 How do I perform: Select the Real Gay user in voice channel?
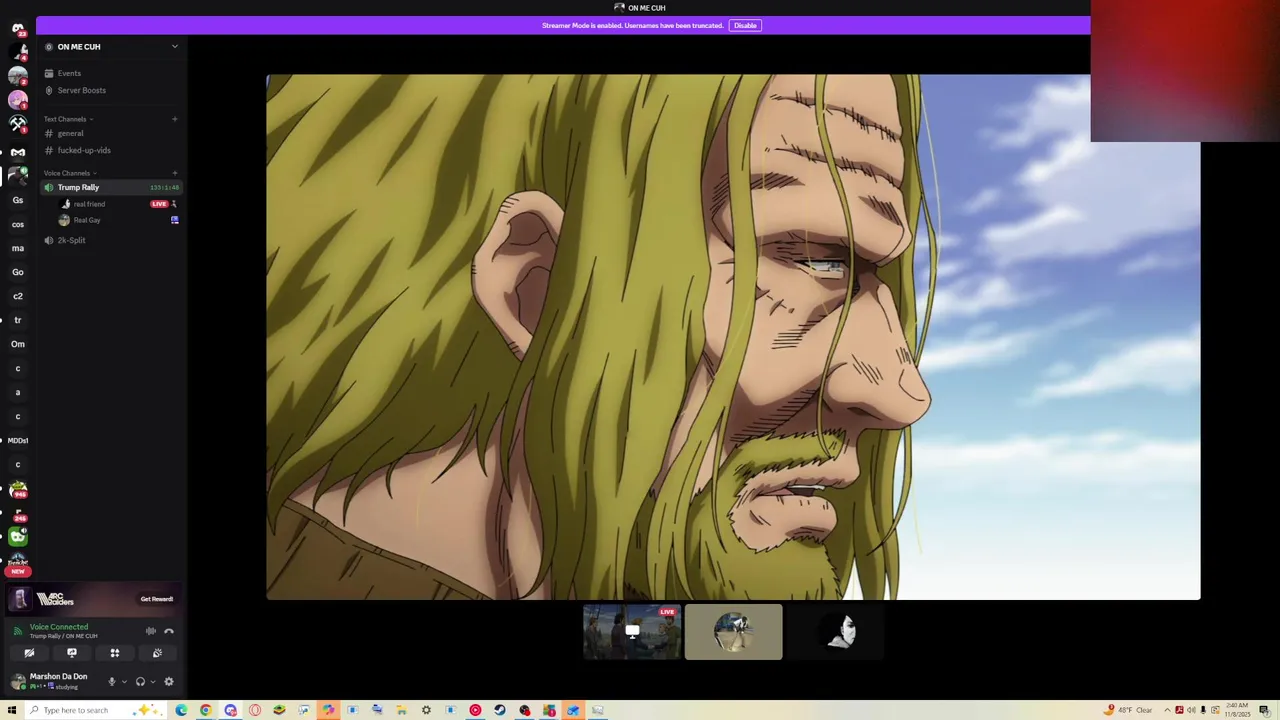coord(87,220)
